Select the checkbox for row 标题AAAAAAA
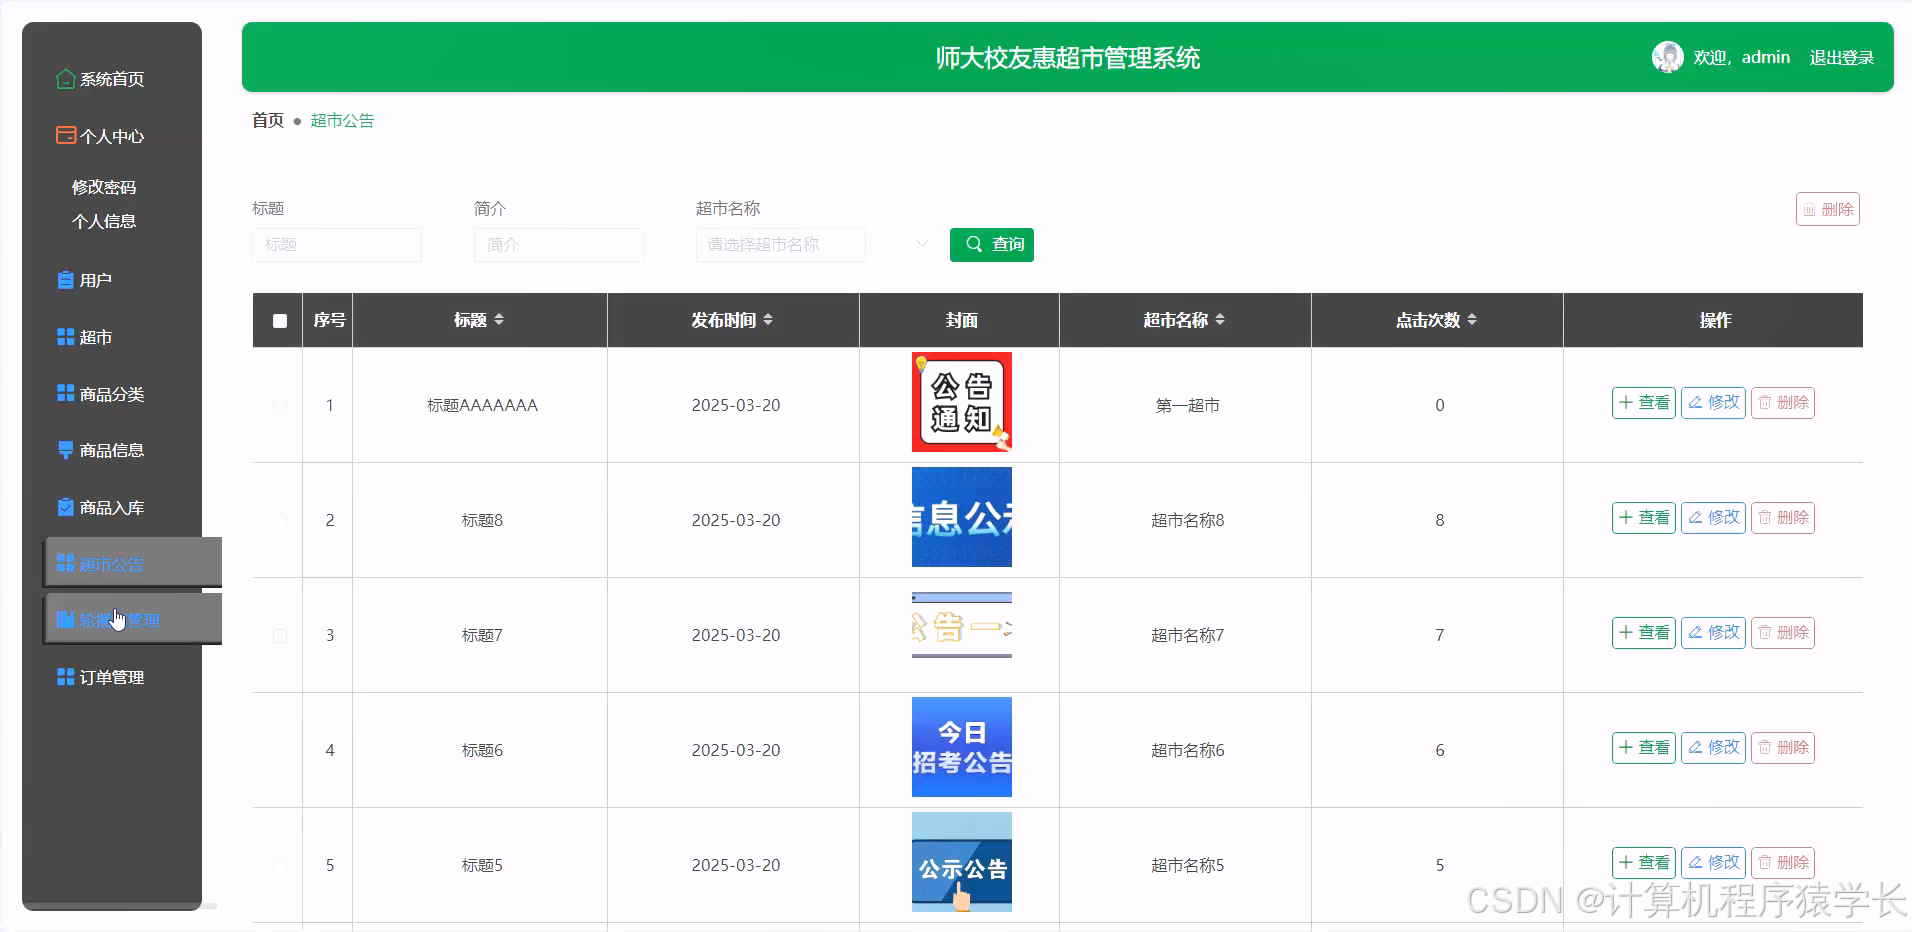 pos(279,406)
